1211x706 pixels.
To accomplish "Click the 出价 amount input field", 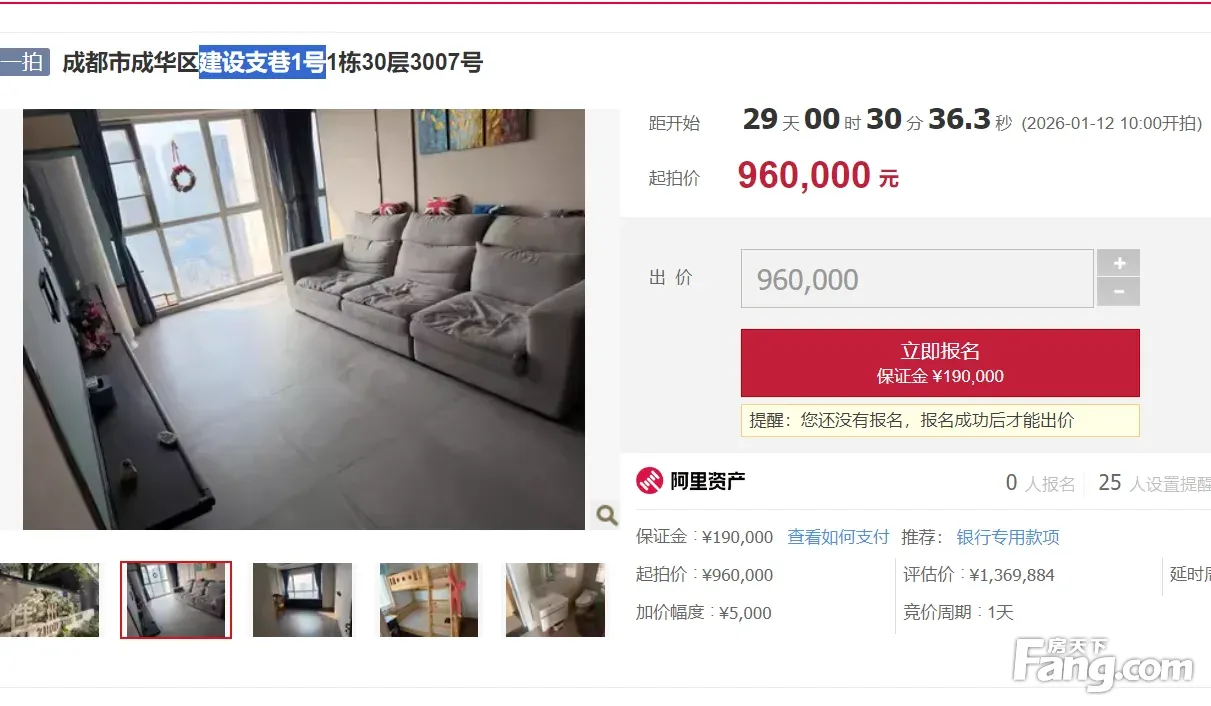I will pos(917,278).
